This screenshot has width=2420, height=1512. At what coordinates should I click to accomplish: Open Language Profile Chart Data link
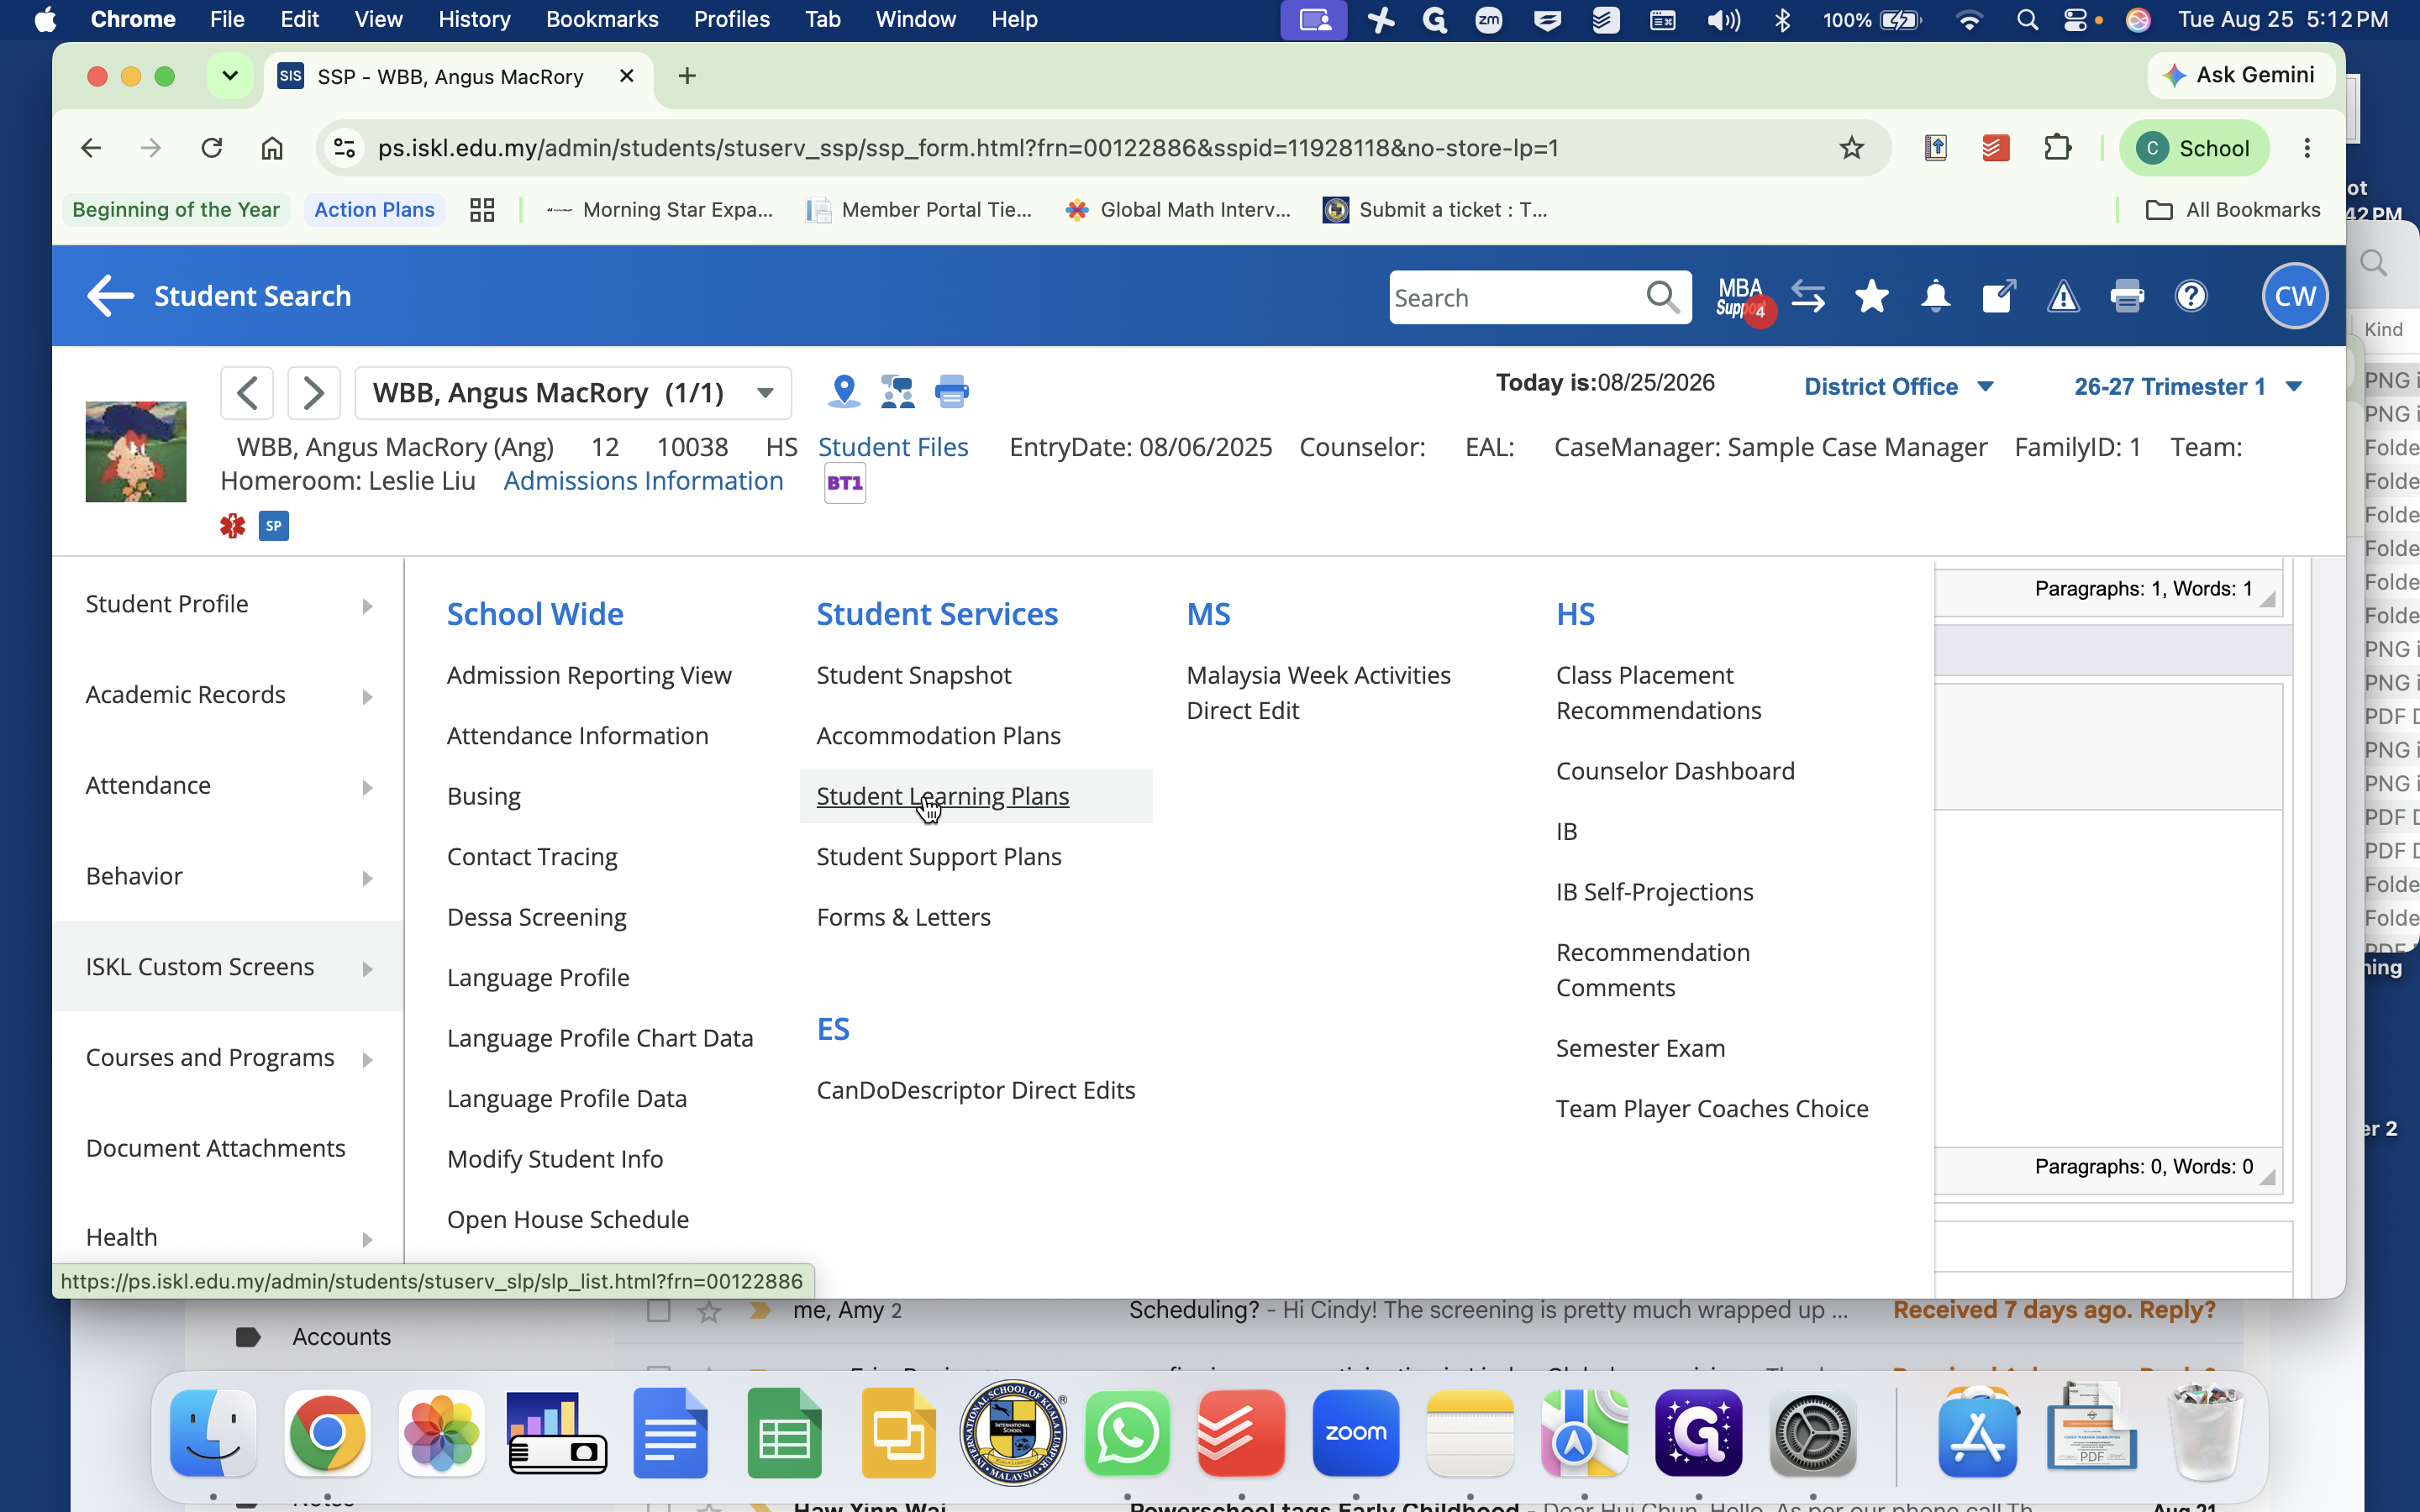600,1038
